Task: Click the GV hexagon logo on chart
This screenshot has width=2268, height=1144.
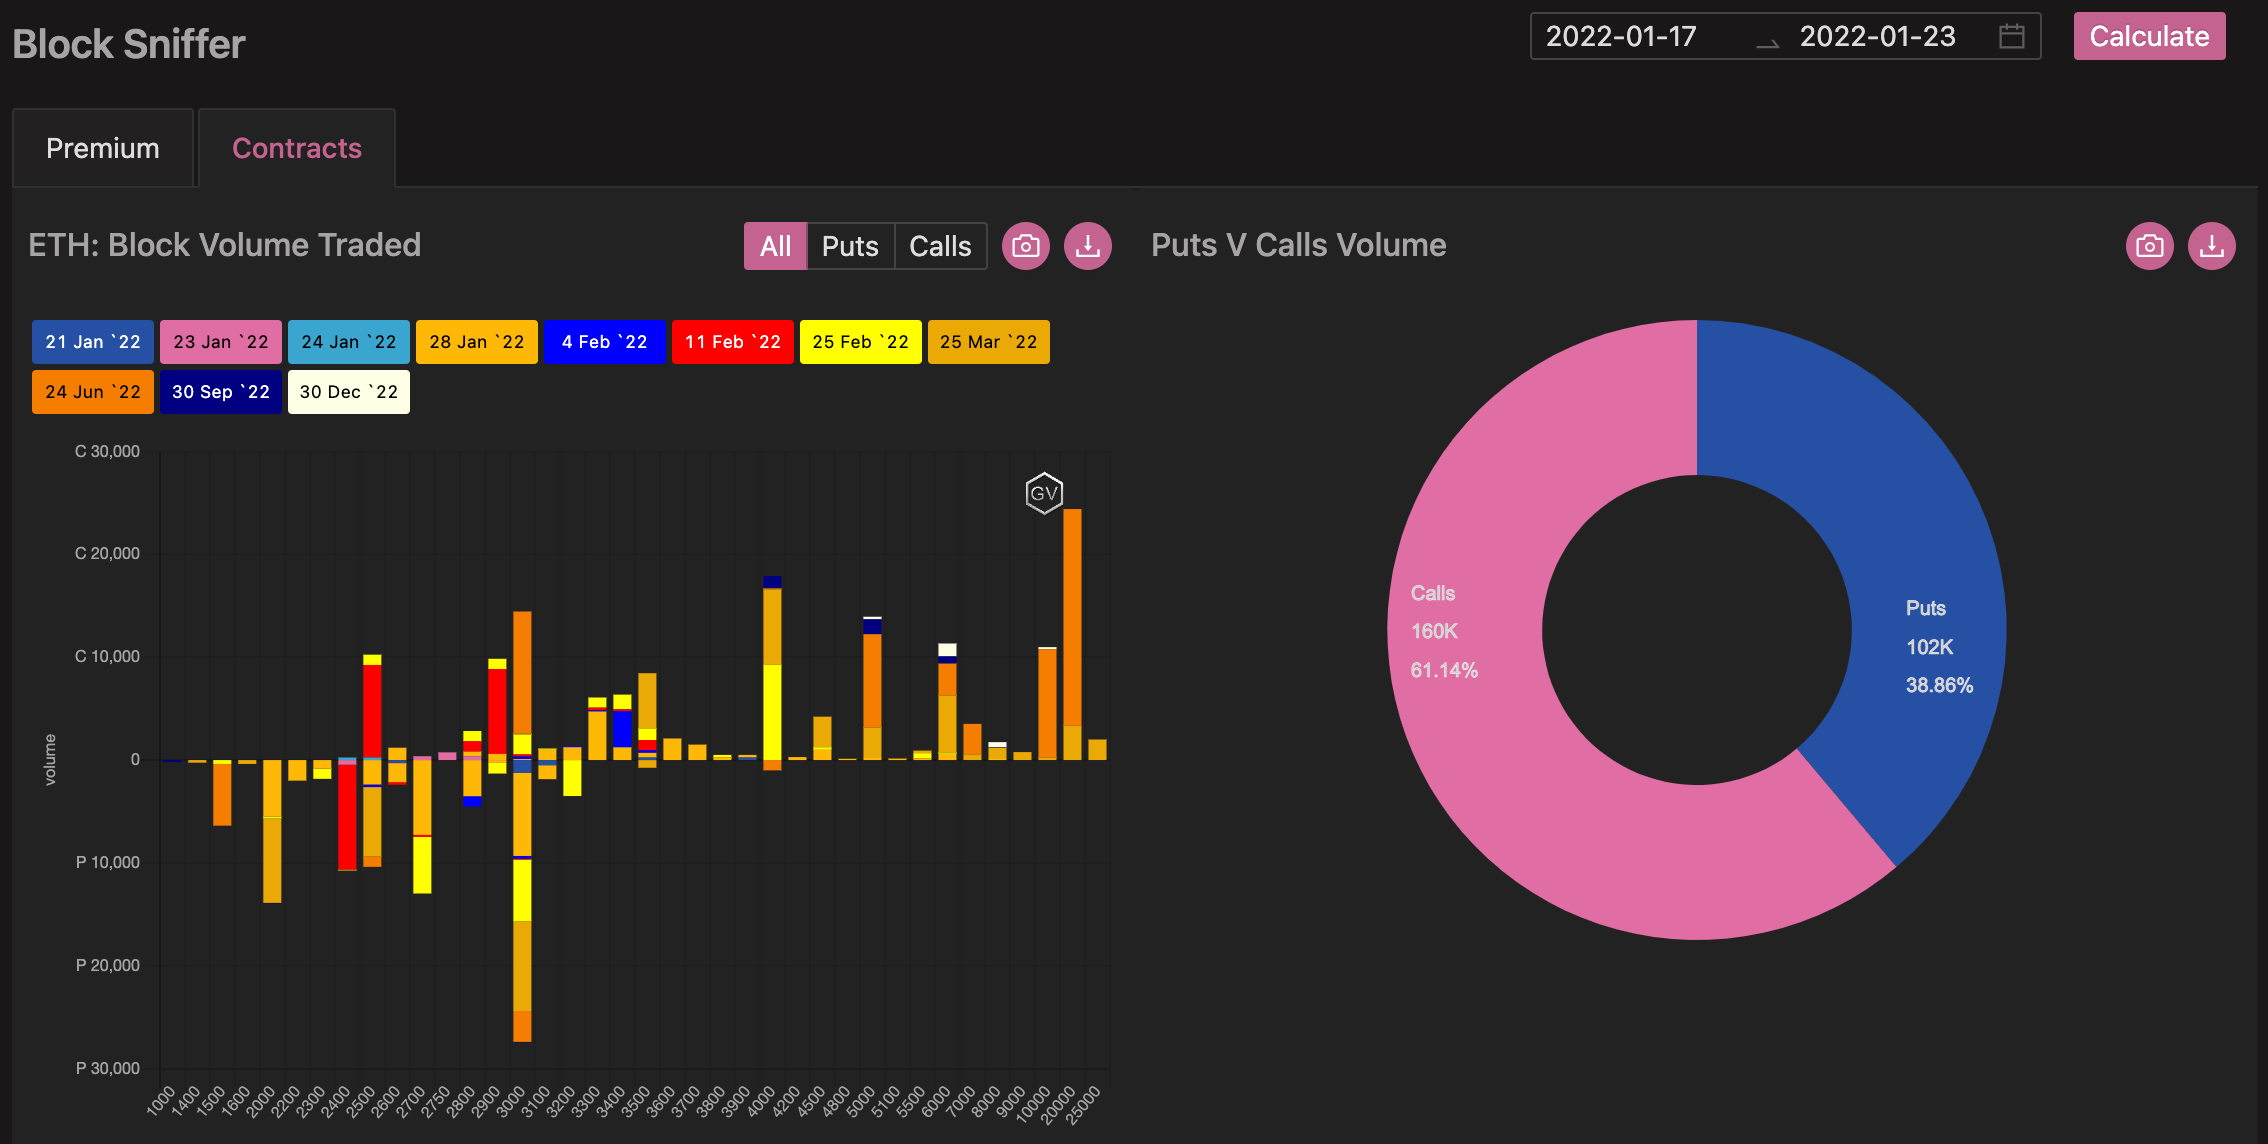Action: pyautogui.click(x=1044, y=493)
